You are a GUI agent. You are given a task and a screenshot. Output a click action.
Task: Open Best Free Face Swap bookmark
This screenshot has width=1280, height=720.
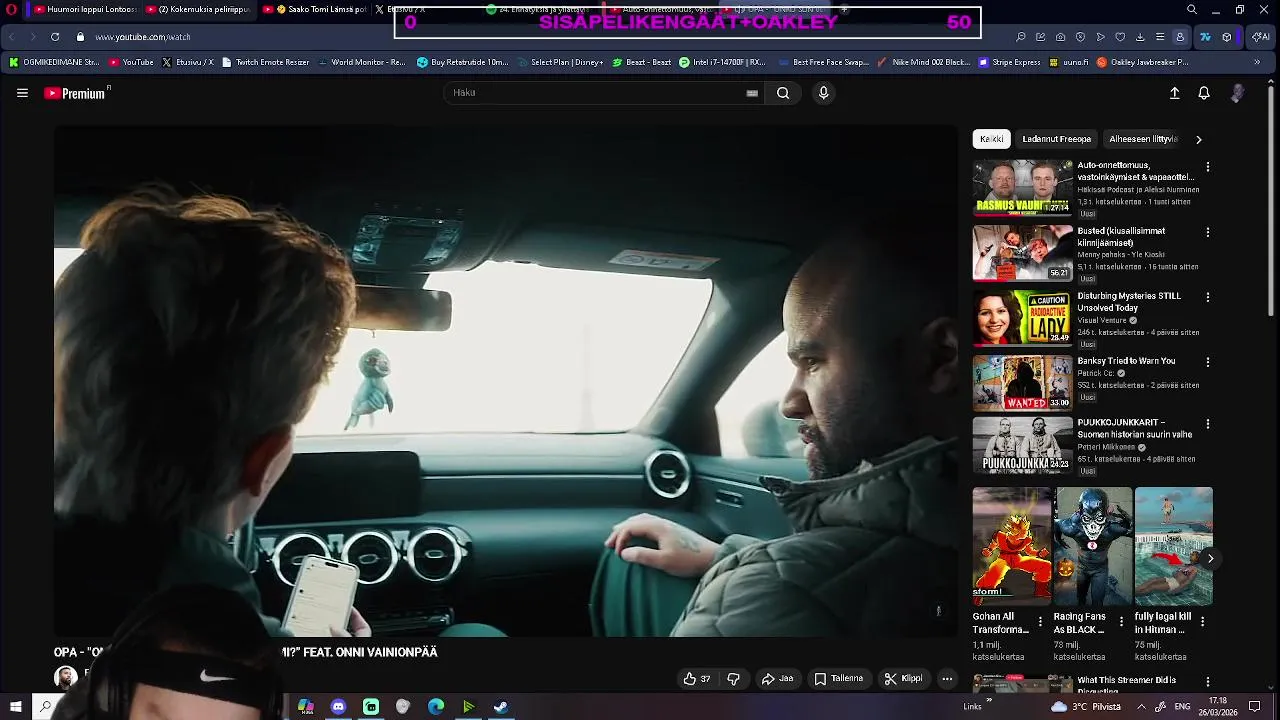(x=824, y=62)
